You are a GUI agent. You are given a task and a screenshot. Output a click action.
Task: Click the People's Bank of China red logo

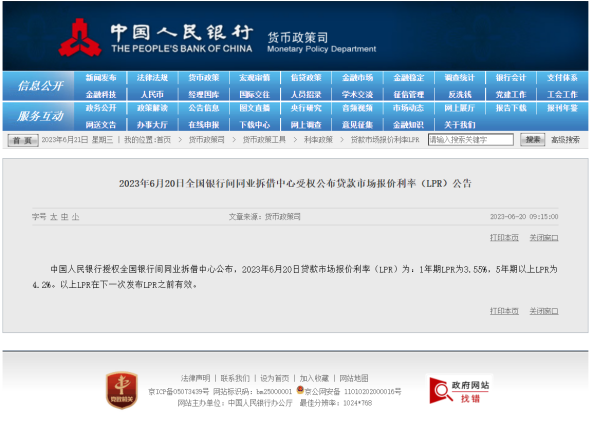point(80,38)
